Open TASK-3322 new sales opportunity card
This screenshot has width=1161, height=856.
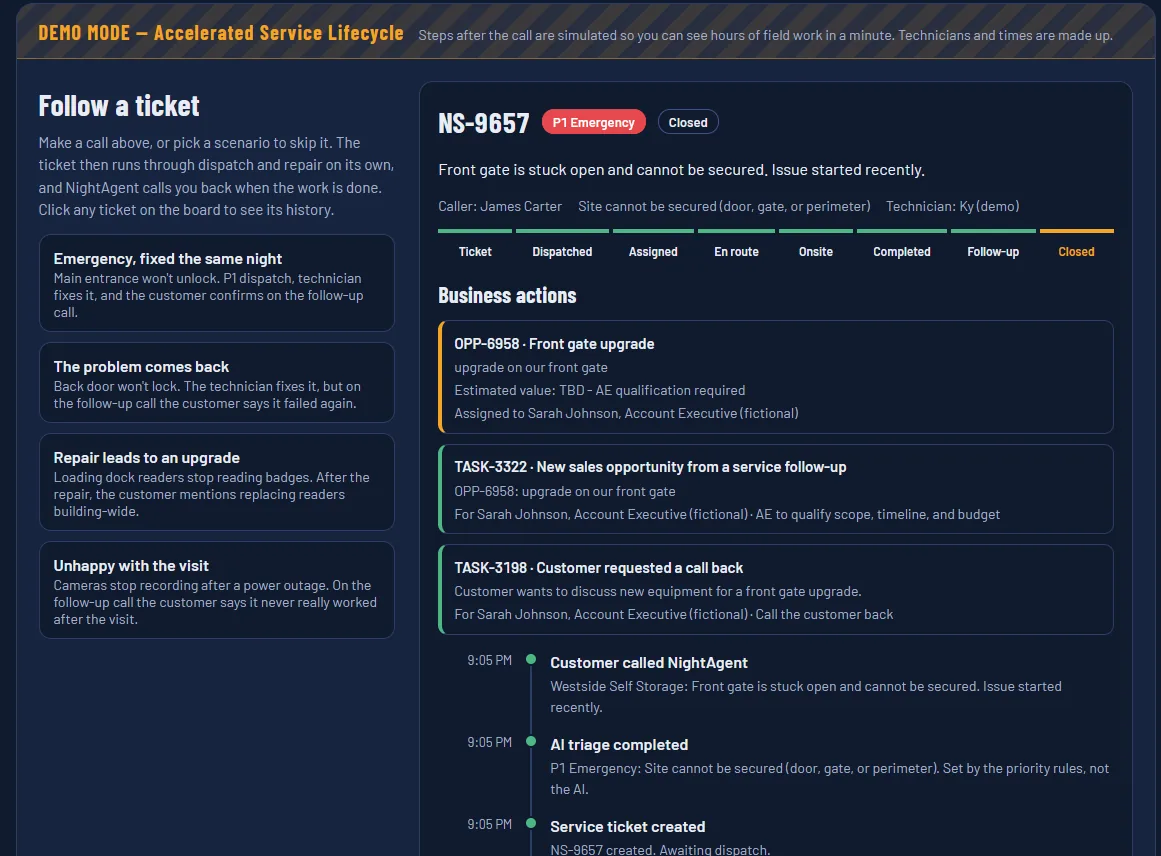776,489
